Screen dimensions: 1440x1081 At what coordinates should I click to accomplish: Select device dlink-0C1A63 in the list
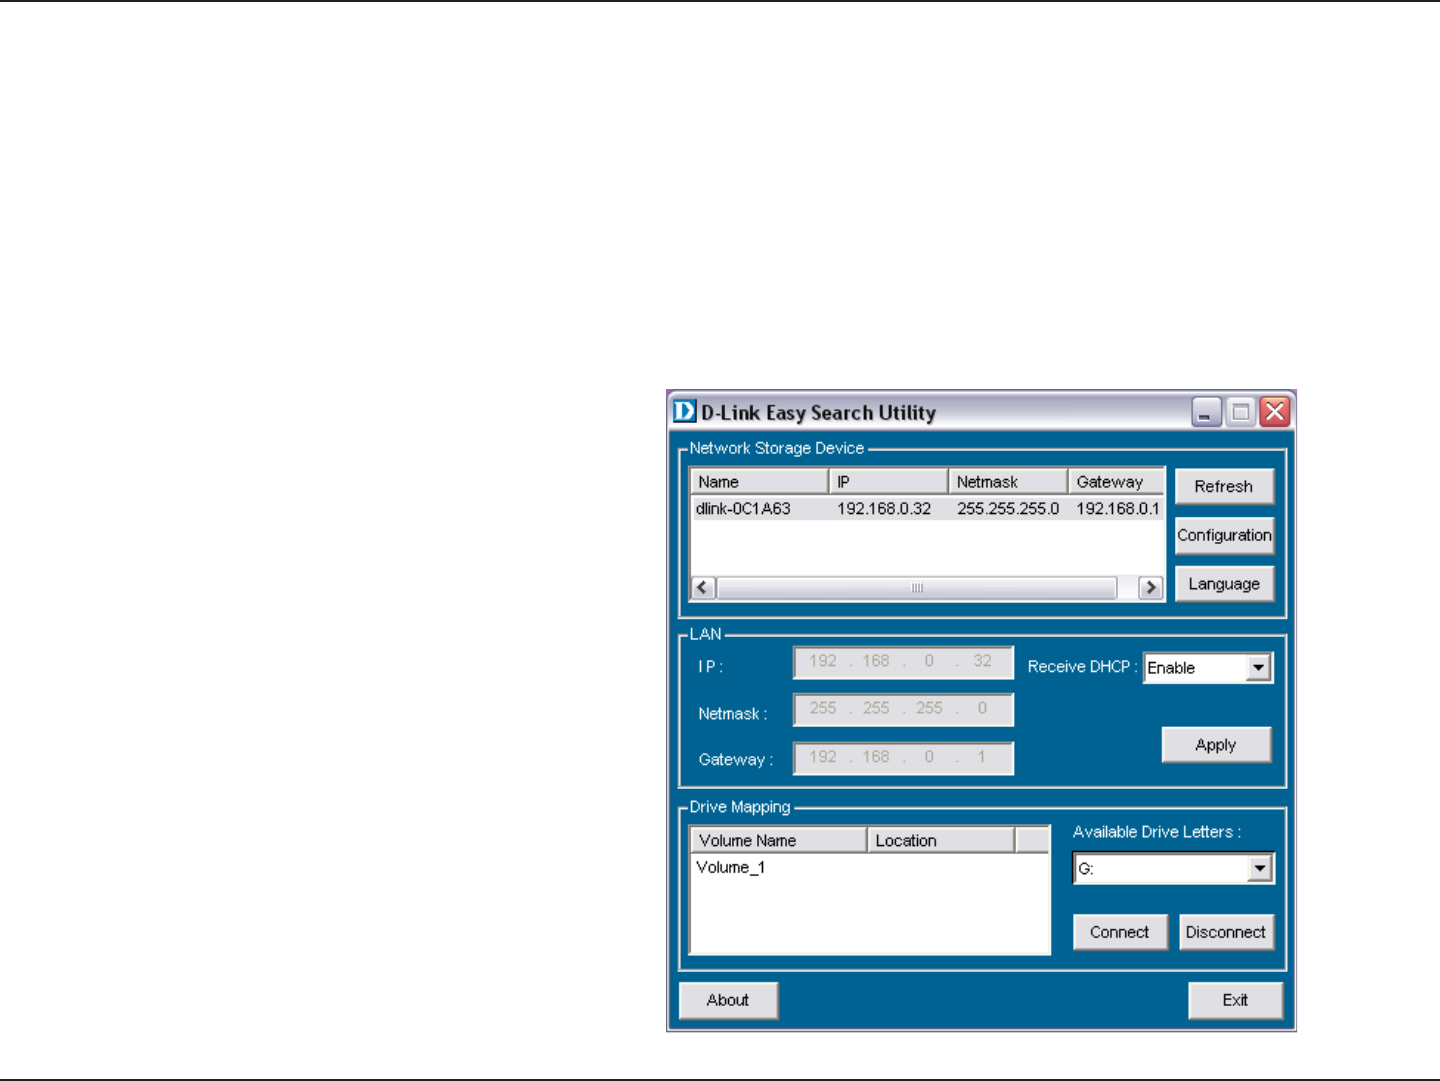tap(743, 509)
